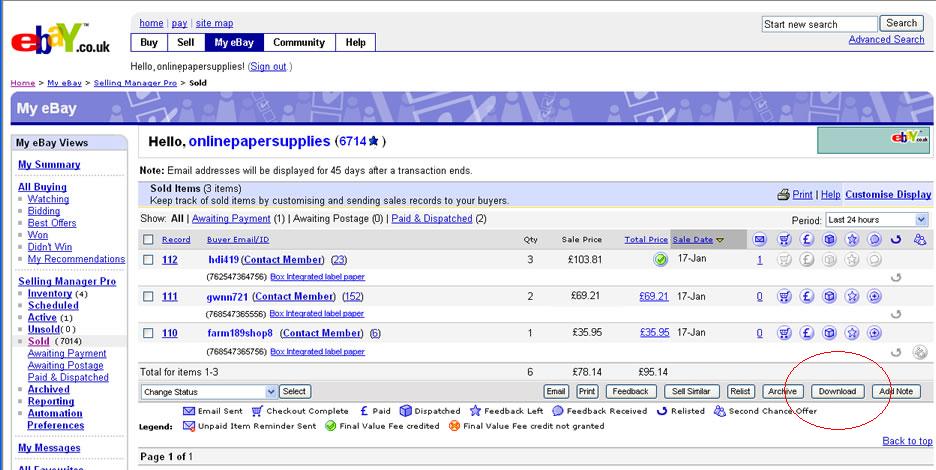Click the Select button next to Change Status
Image resolution: width=936 pixels, height=470 pixels.
coord(294,392)
